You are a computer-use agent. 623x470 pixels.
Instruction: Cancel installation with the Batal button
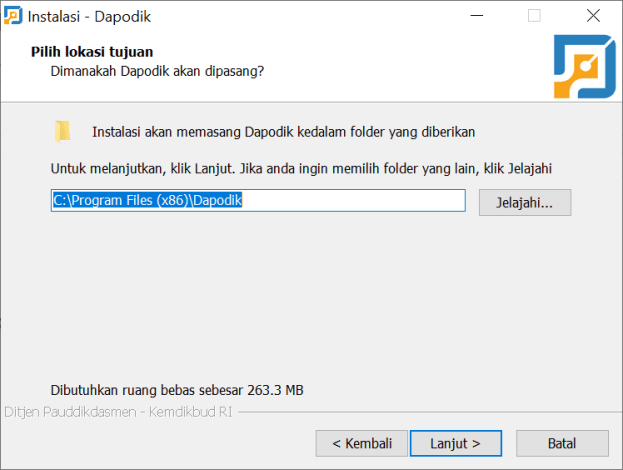point(561,443)
